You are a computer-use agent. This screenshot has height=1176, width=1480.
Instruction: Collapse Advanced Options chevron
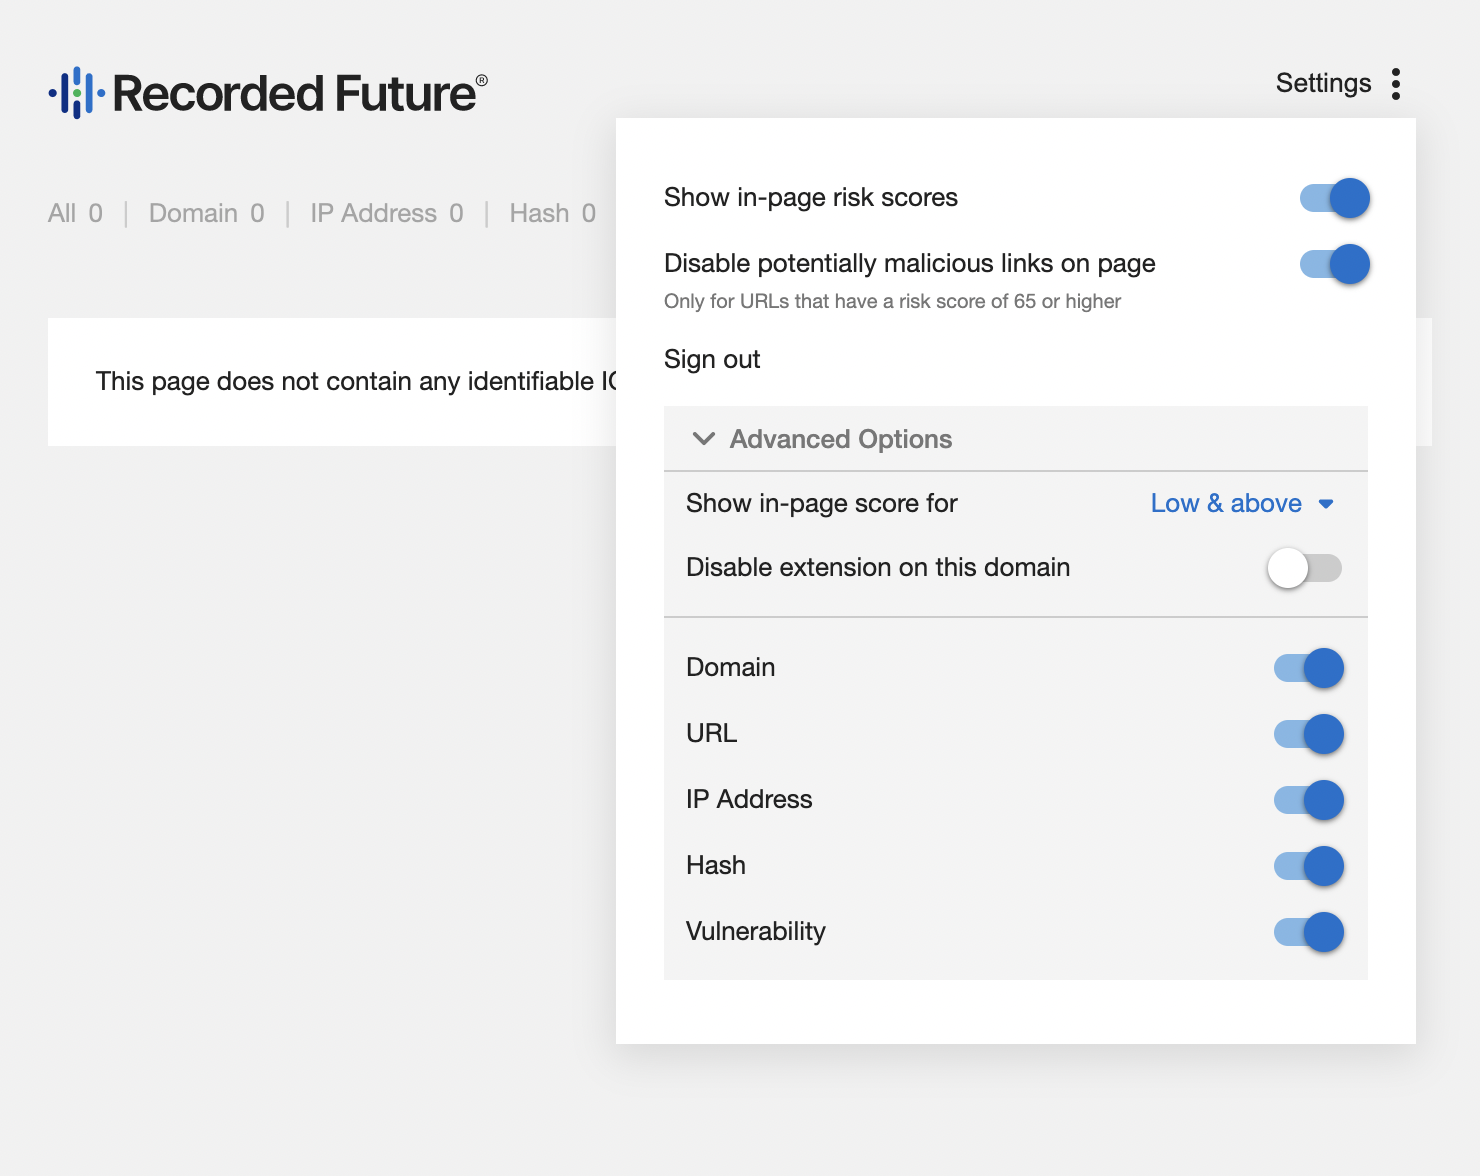coord(704,439)
